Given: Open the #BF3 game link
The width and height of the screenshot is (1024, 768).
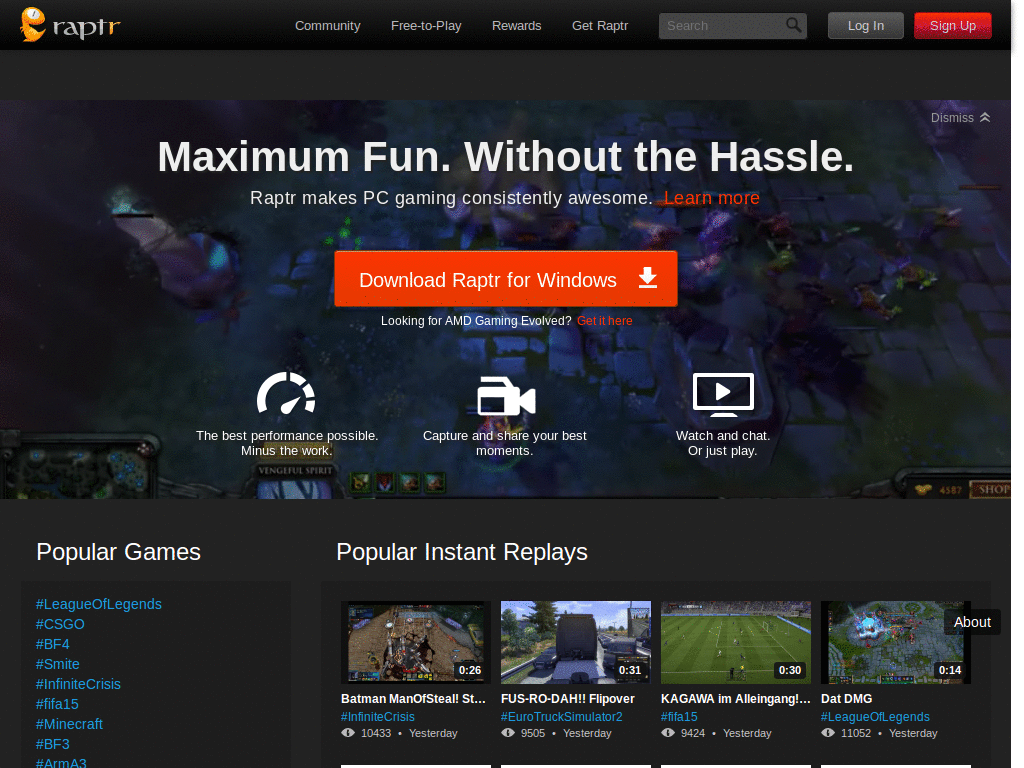Looking at the screenshot, I should coord(52,744).
